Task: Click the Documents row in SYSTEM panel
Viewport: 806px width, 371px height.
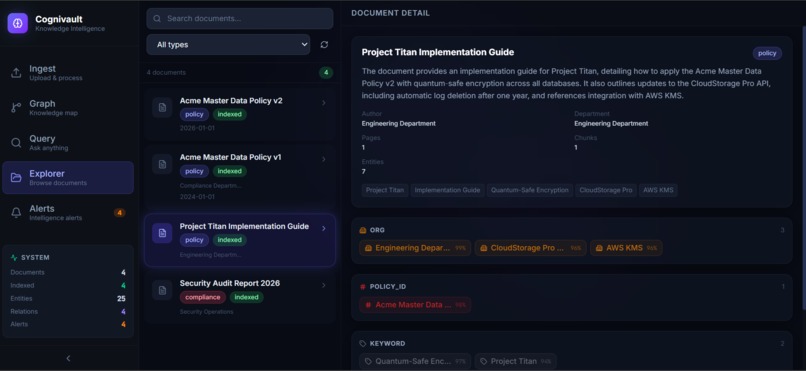Action: pyautogui.click(x=68, y=272)
